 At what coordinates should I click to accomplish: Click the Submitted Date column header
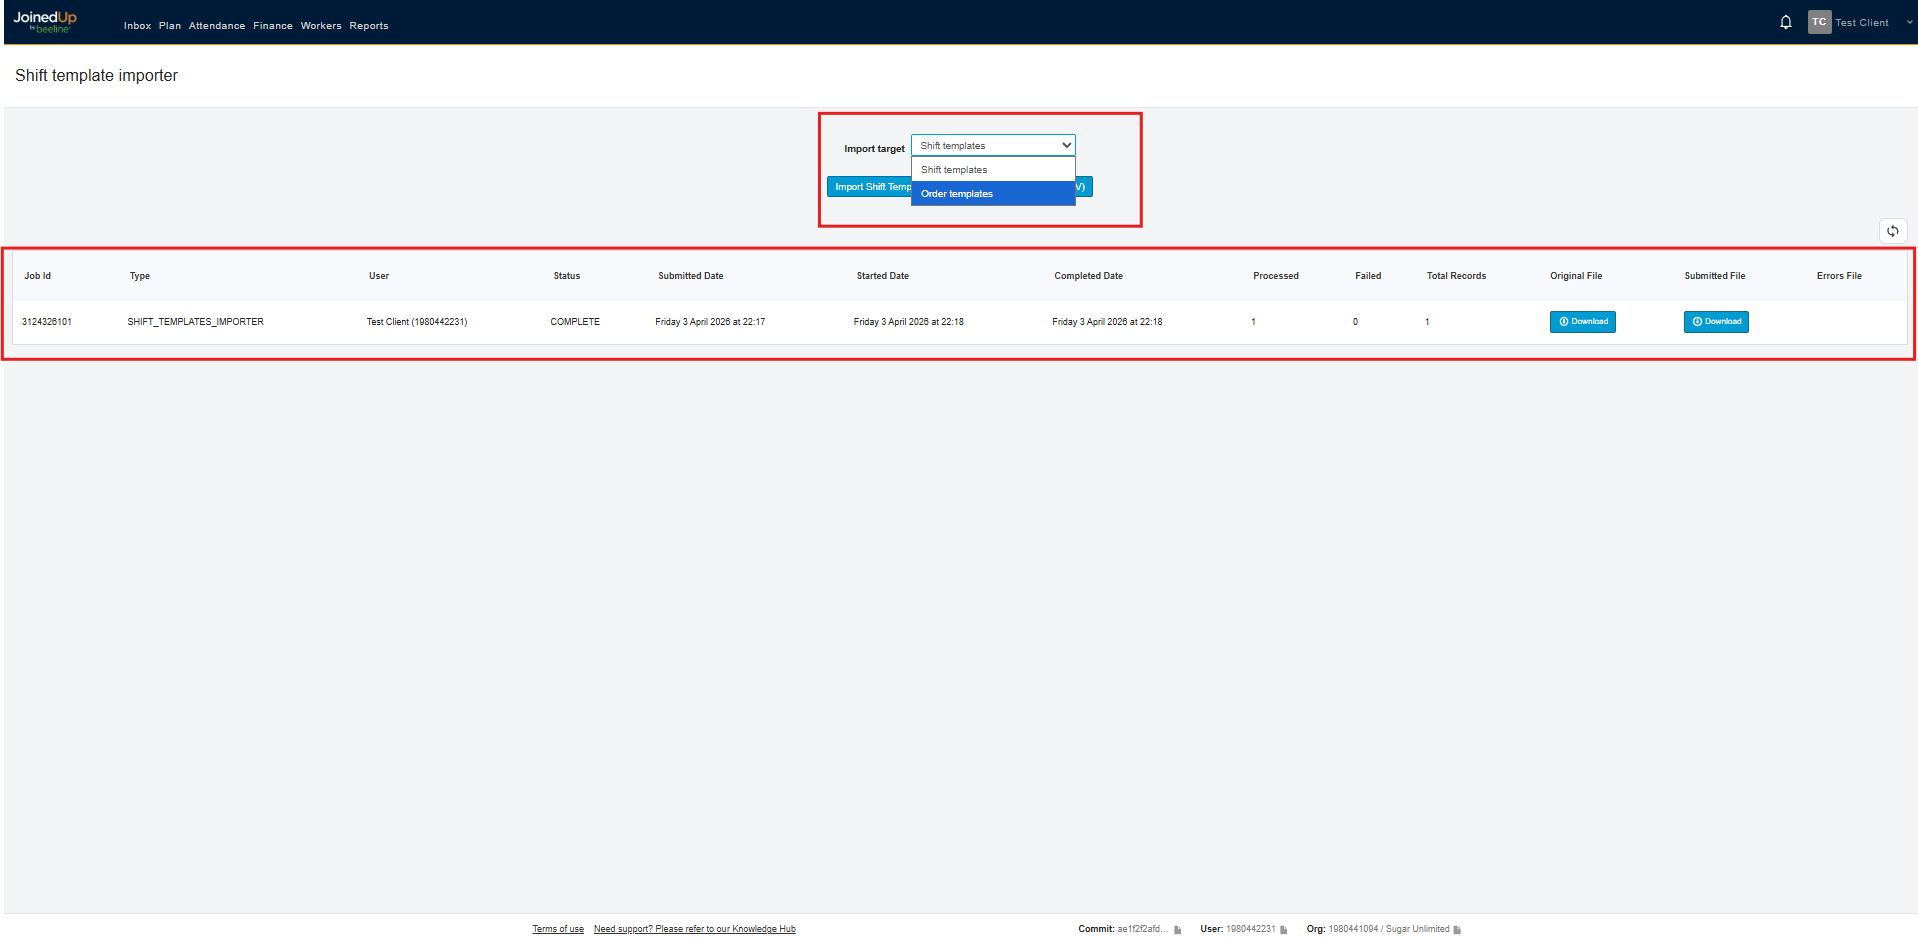point(690,276)
